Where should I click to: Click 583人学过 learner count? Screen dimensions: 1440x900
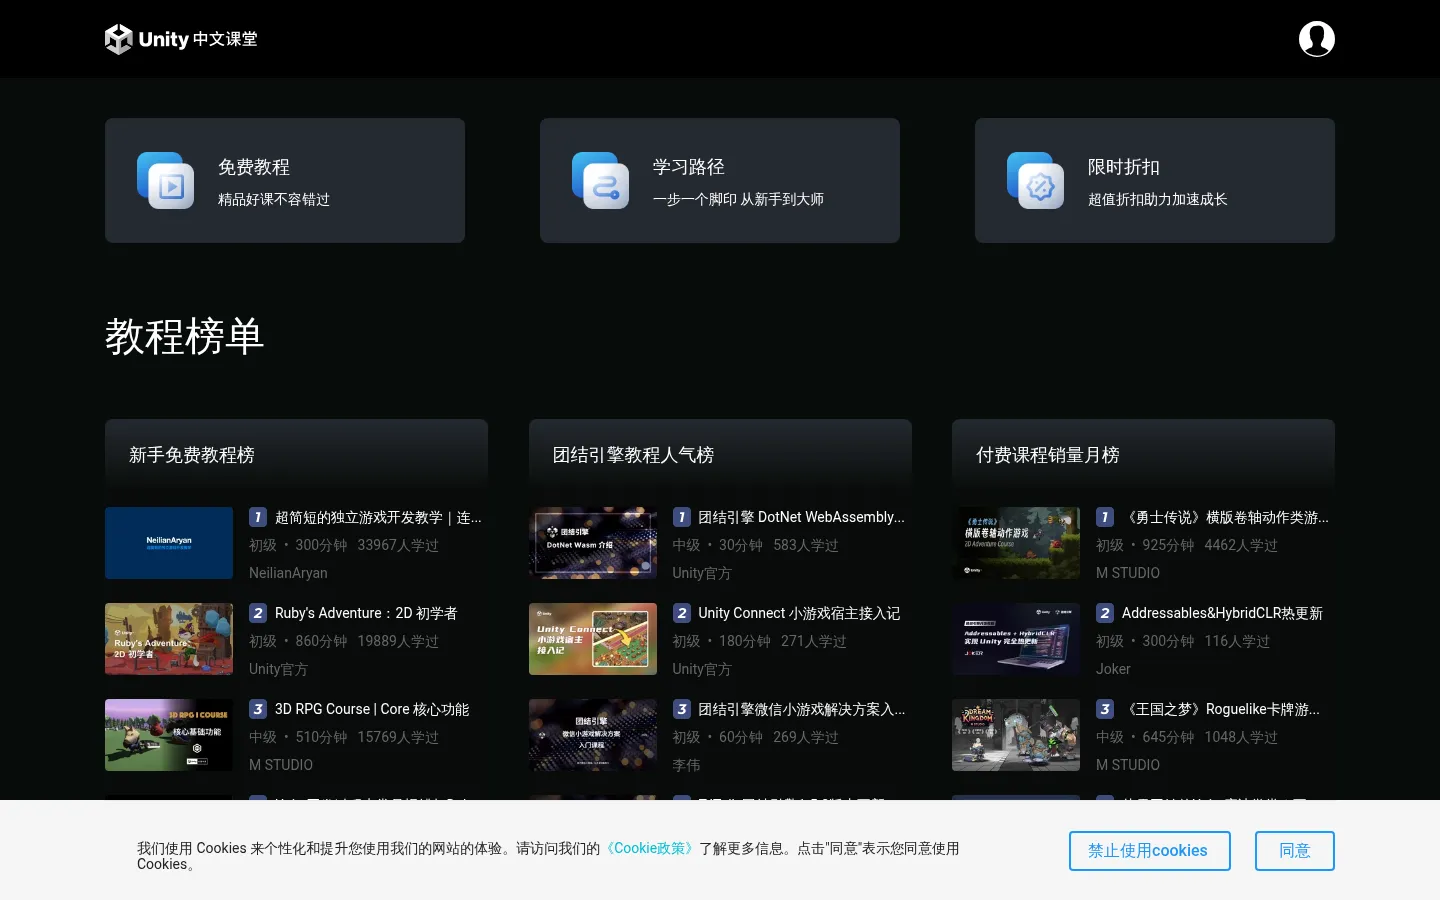click(x=806, y=545)
